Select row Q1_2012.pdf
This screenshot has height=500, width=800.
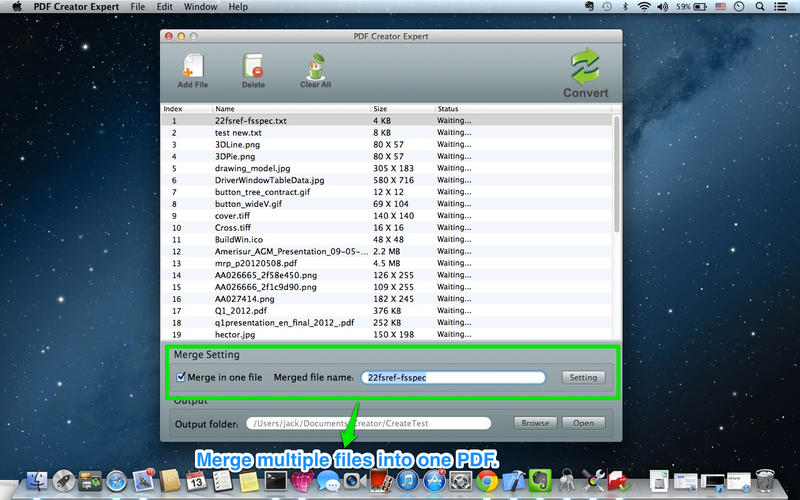(x=387, y=311)
